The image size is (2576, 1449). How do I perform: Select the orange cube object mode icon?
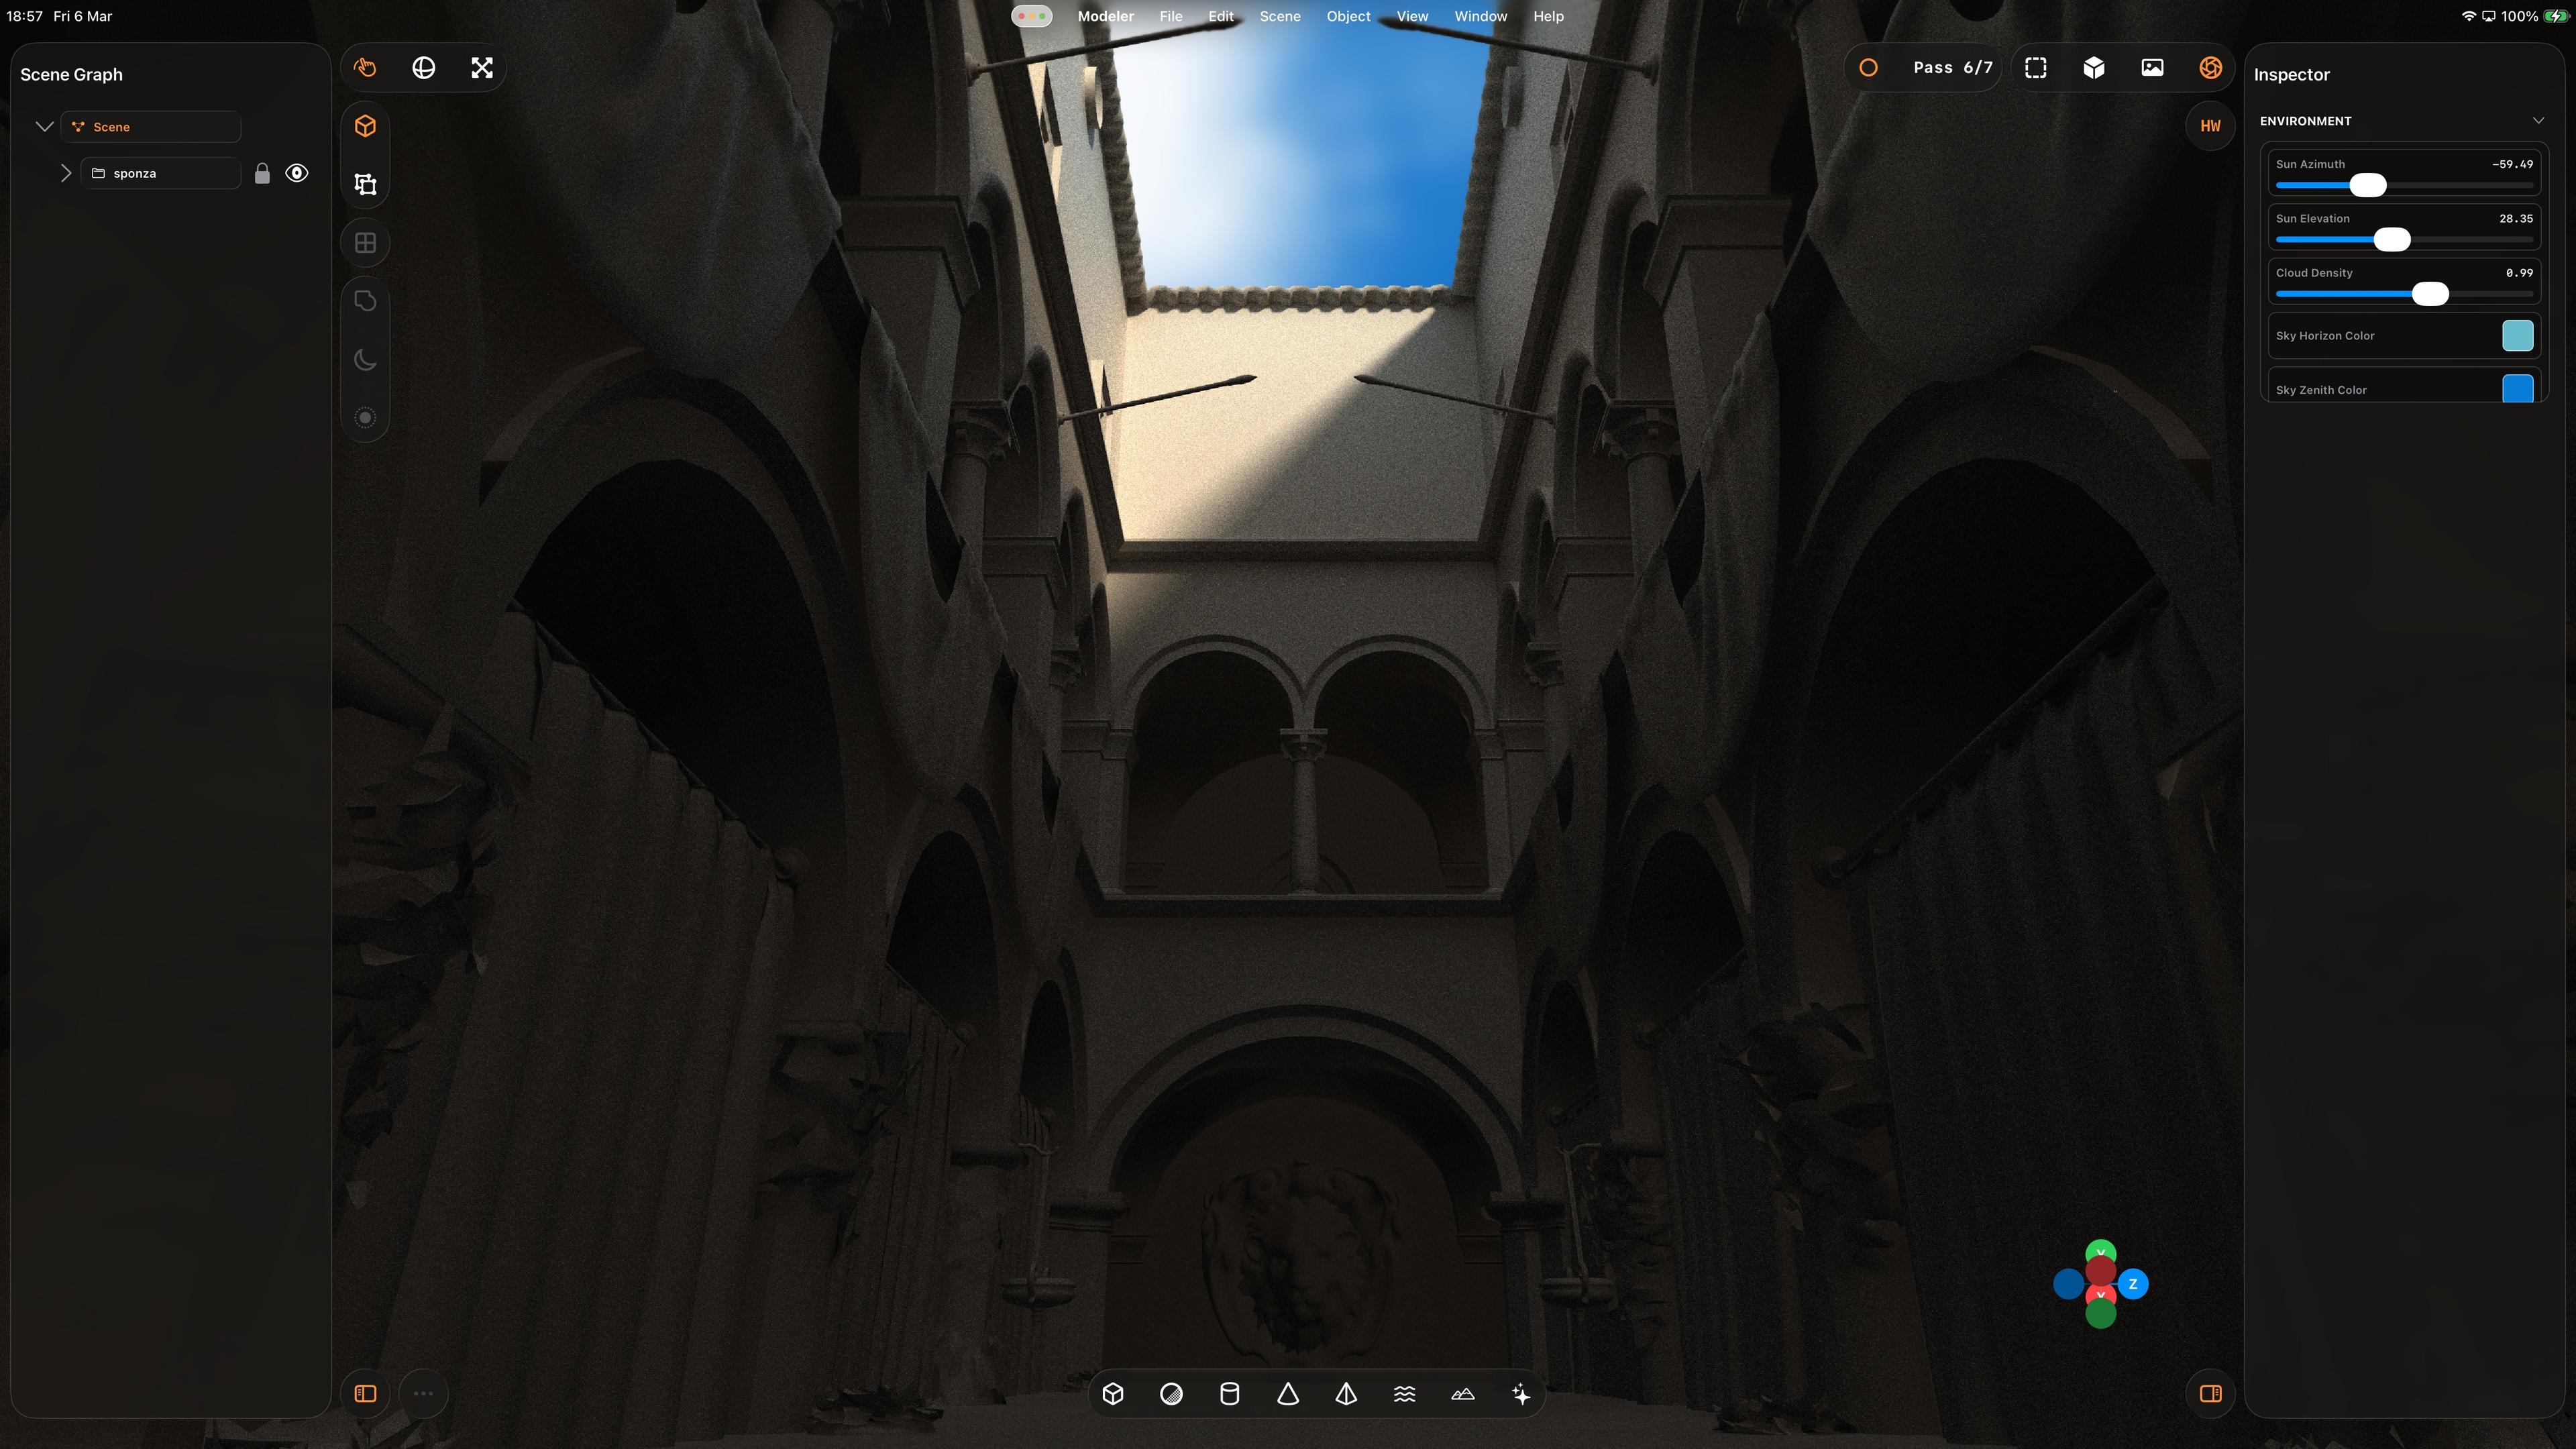click(x=365, y=126)
